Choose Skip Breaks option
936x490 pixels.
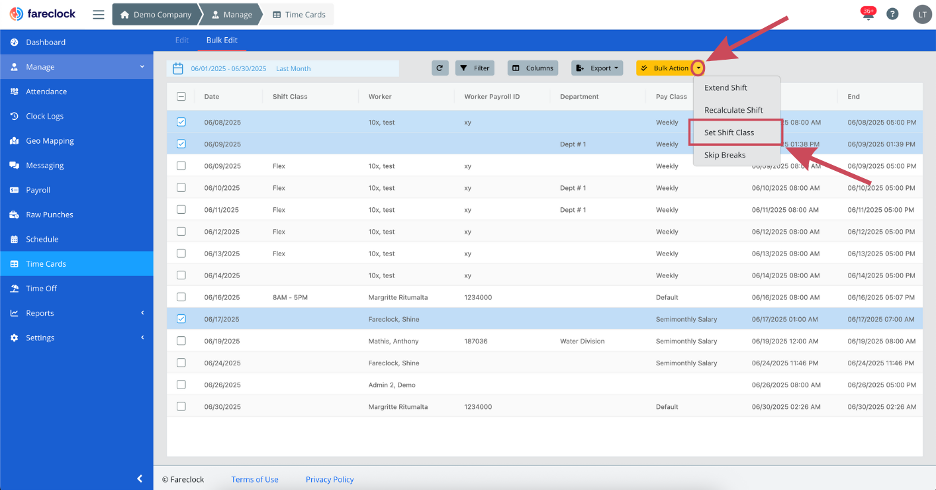click(725, 155)
